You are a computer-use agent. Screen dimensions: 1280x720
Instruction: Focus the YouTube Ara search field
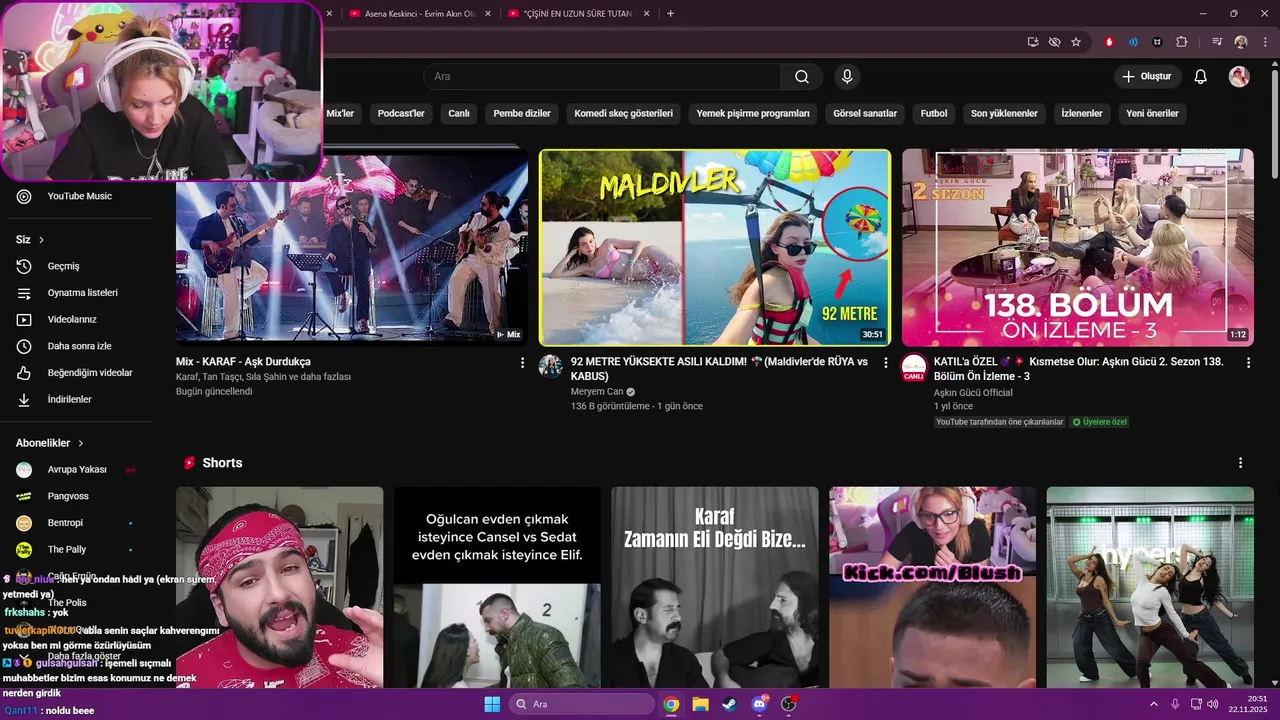coord(602,77)
